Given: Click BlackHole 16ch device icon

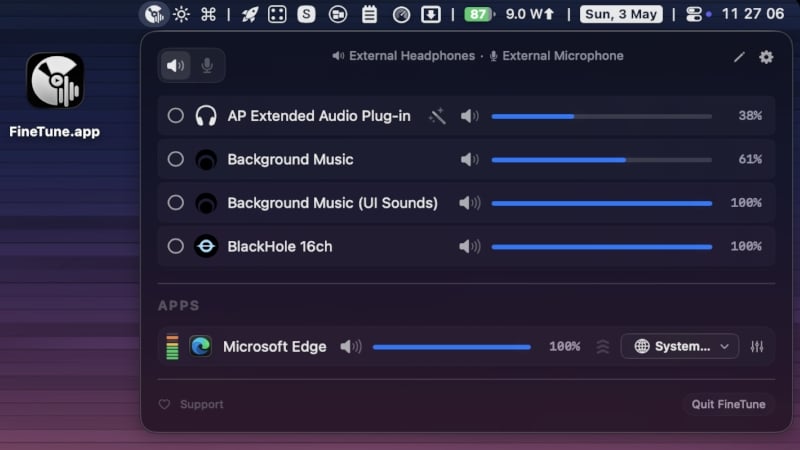Looking at the screenshot, I should [206, 246].
